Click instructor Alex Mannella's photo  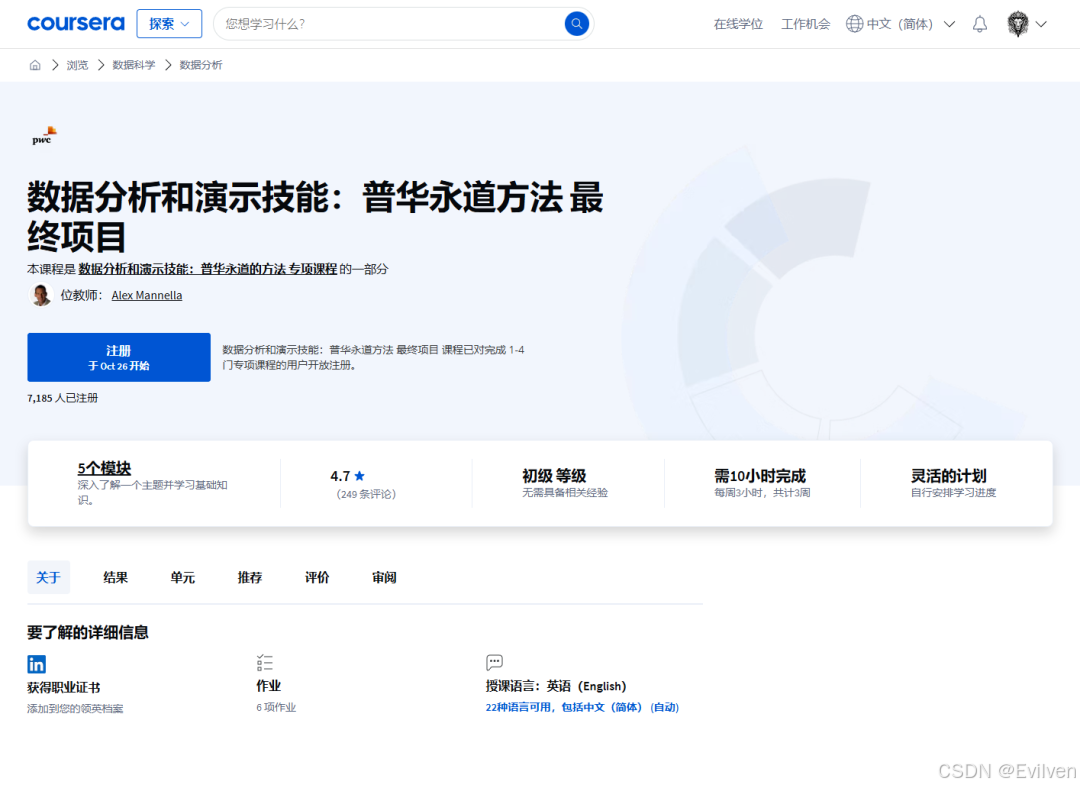tap(41, 295)
